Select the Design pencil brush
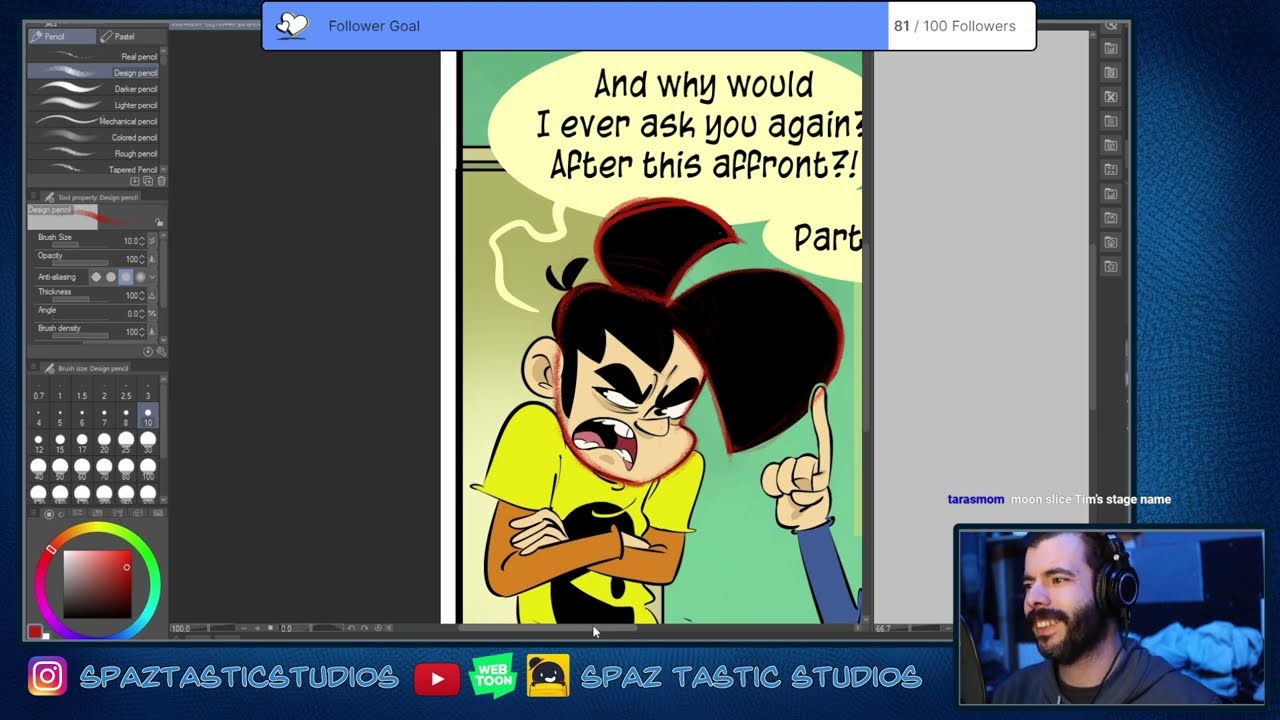1280x720 pixels. (x=93, y=73)
